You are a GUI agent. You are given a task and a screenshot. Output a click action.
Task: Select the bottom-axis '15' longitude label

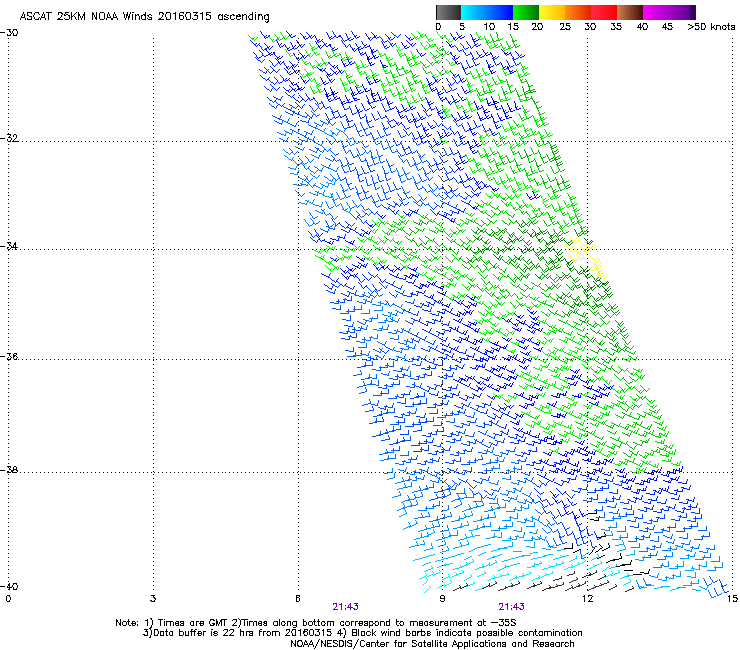pyautogui.click(x=732, y=599)
